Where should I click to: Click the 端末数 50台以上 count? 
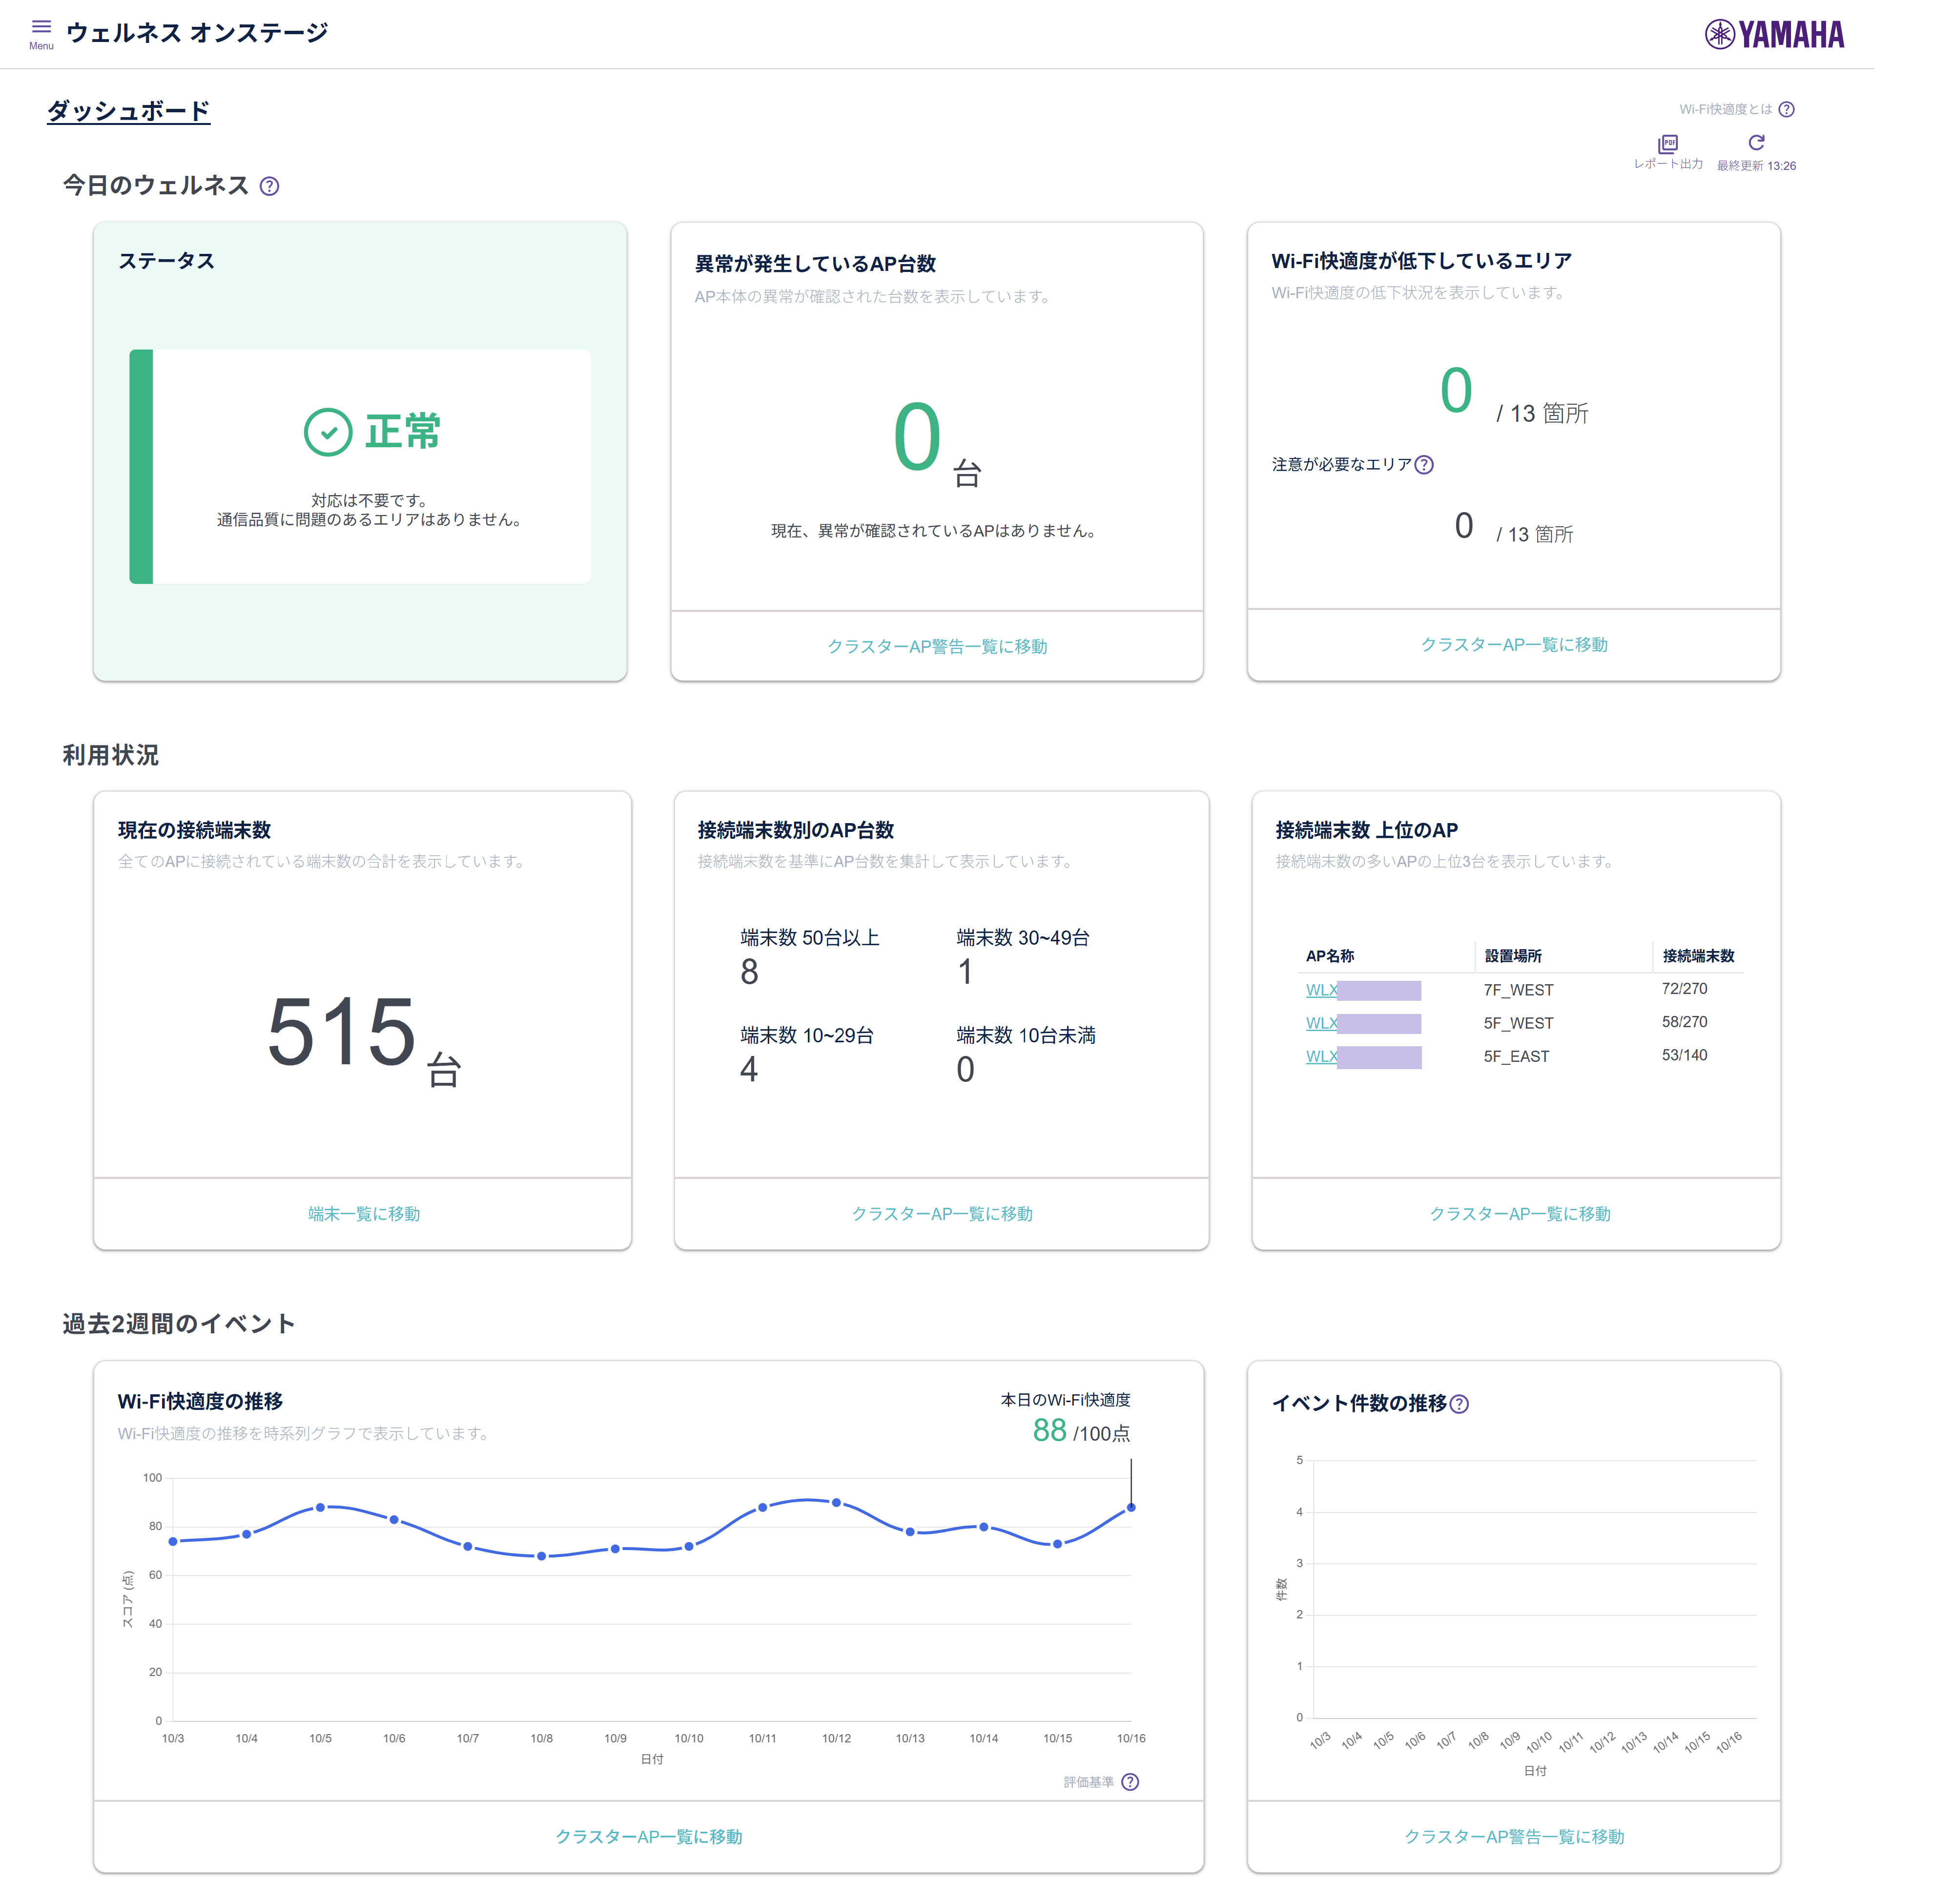(x=749, y=971)
